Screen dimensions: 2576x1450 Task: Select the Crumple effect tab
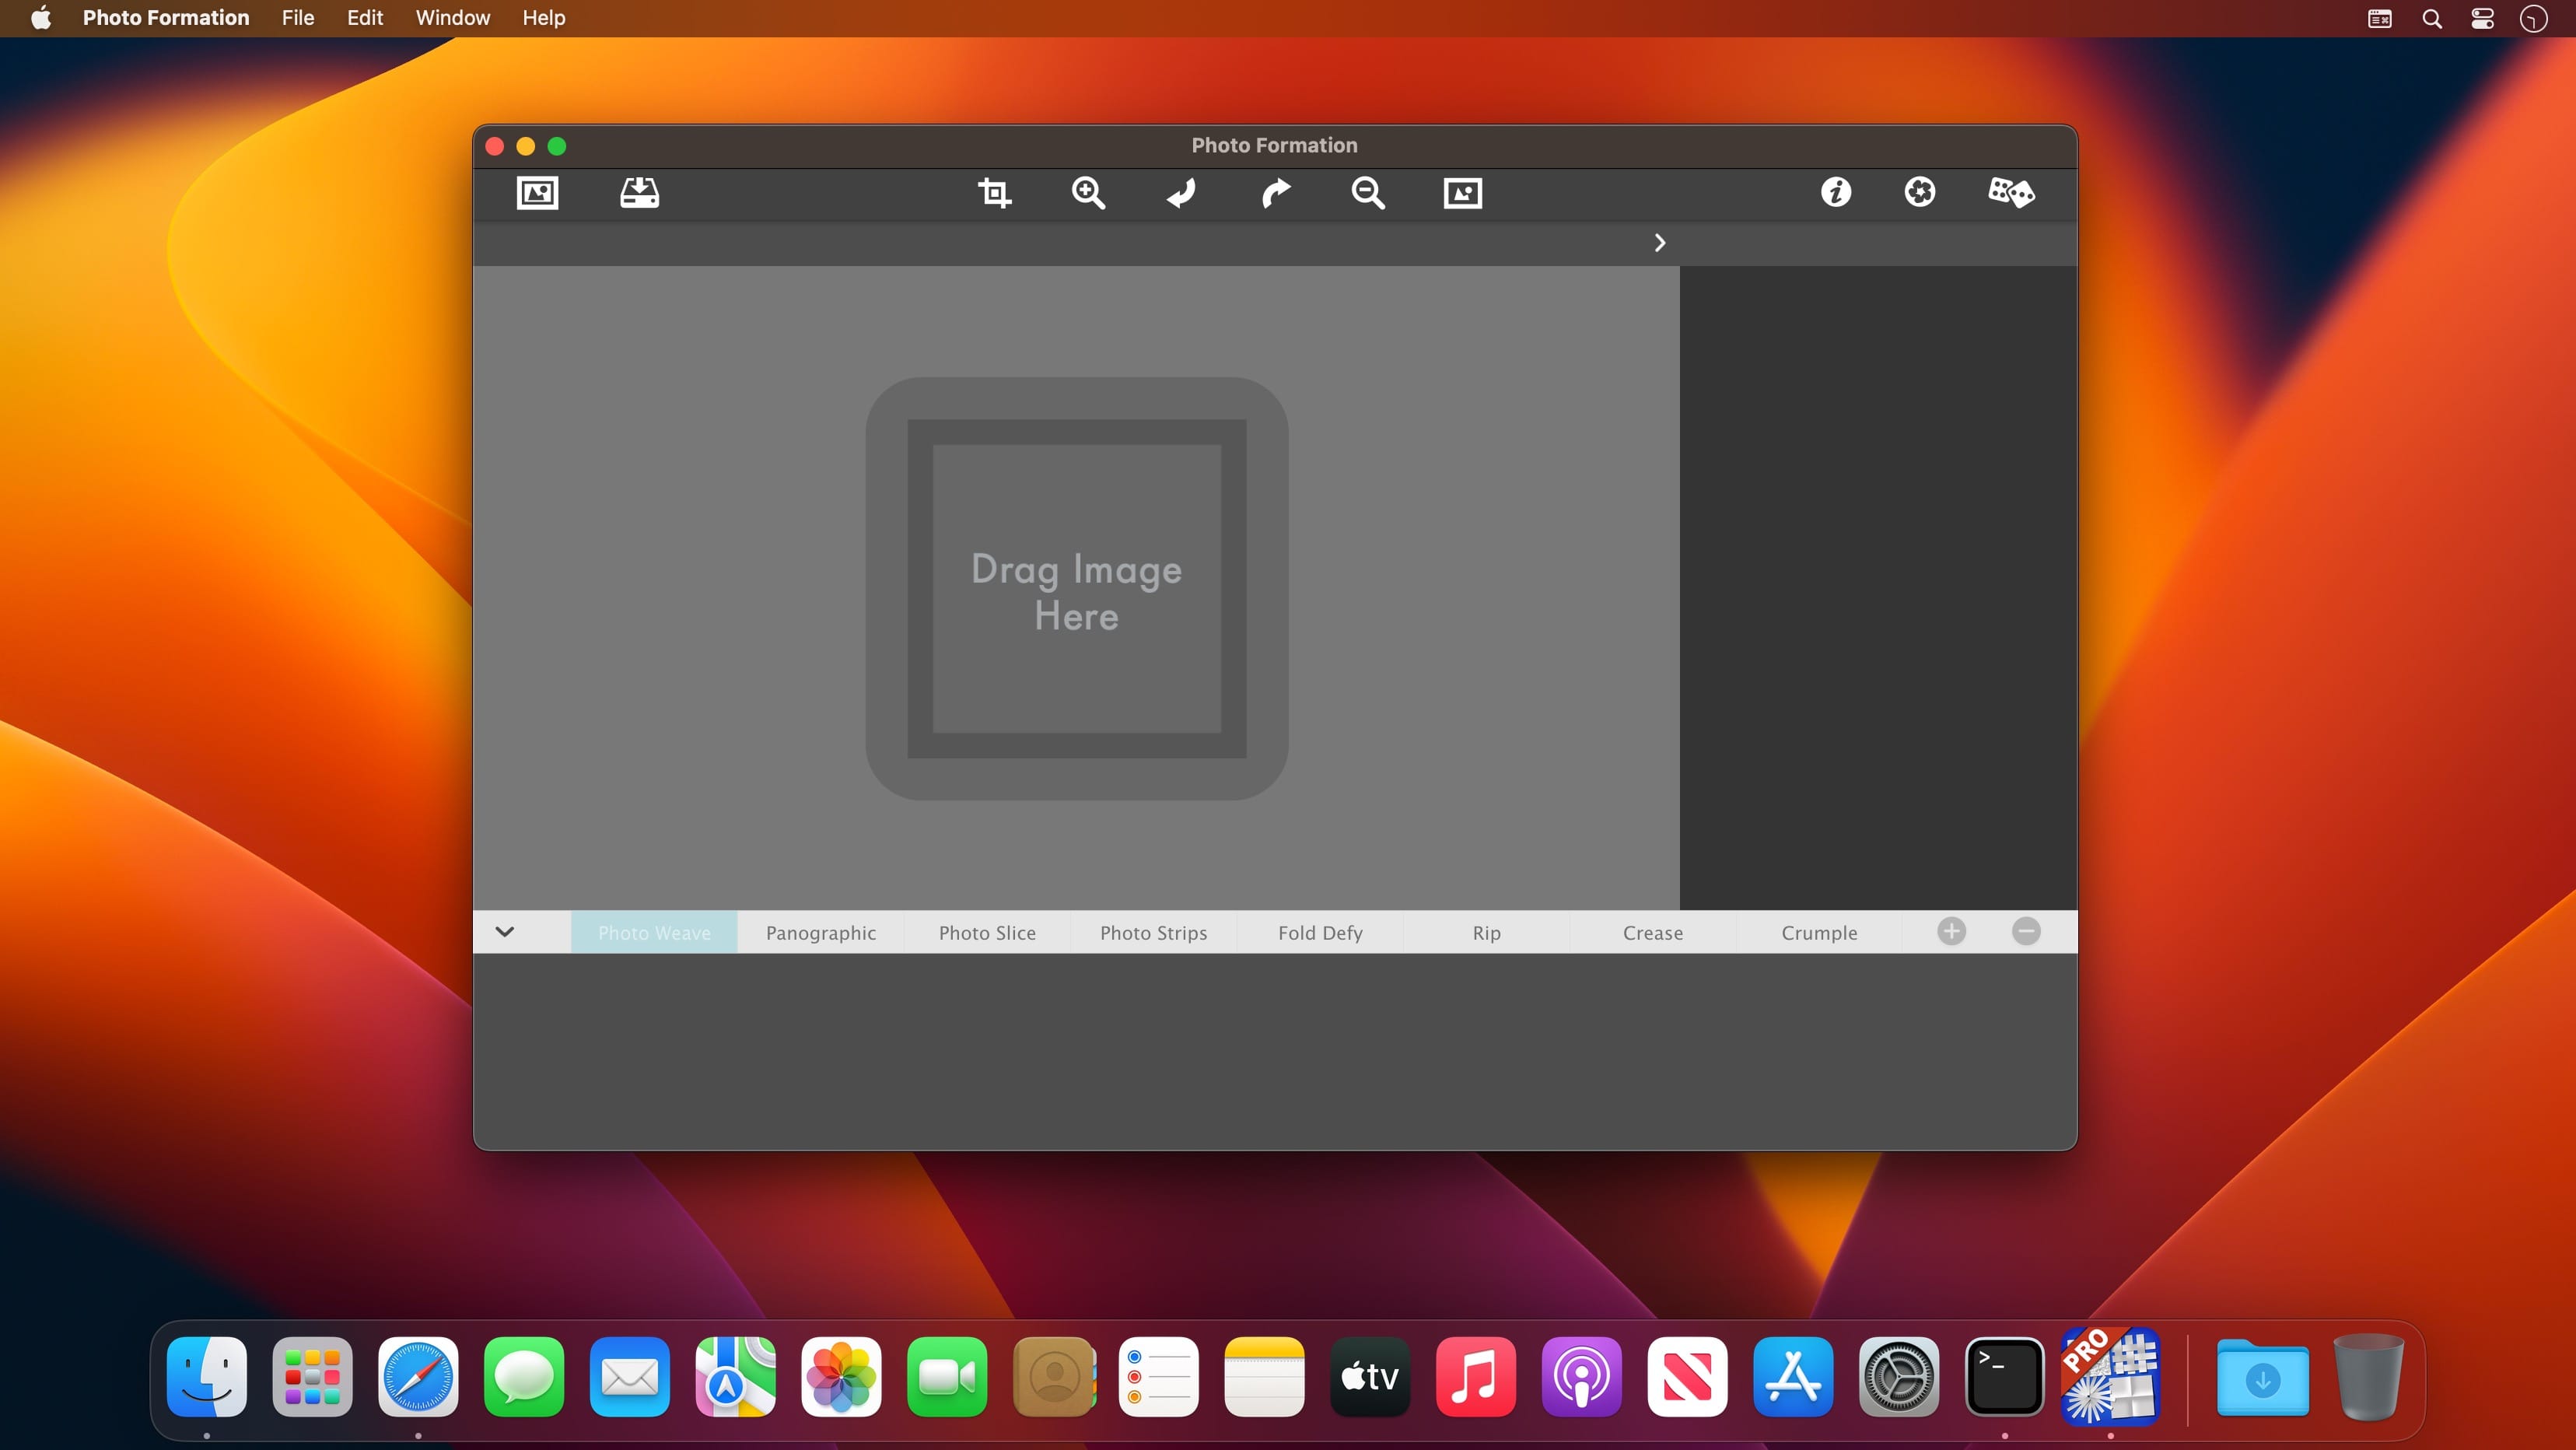coord(1819,932)
